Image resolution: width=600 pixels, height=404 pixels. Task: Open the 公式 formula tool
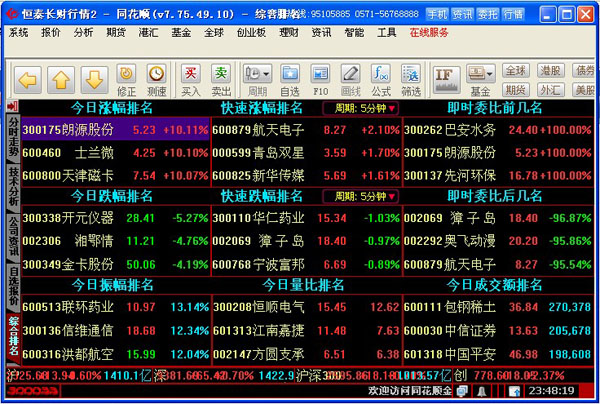coord(381,80)
